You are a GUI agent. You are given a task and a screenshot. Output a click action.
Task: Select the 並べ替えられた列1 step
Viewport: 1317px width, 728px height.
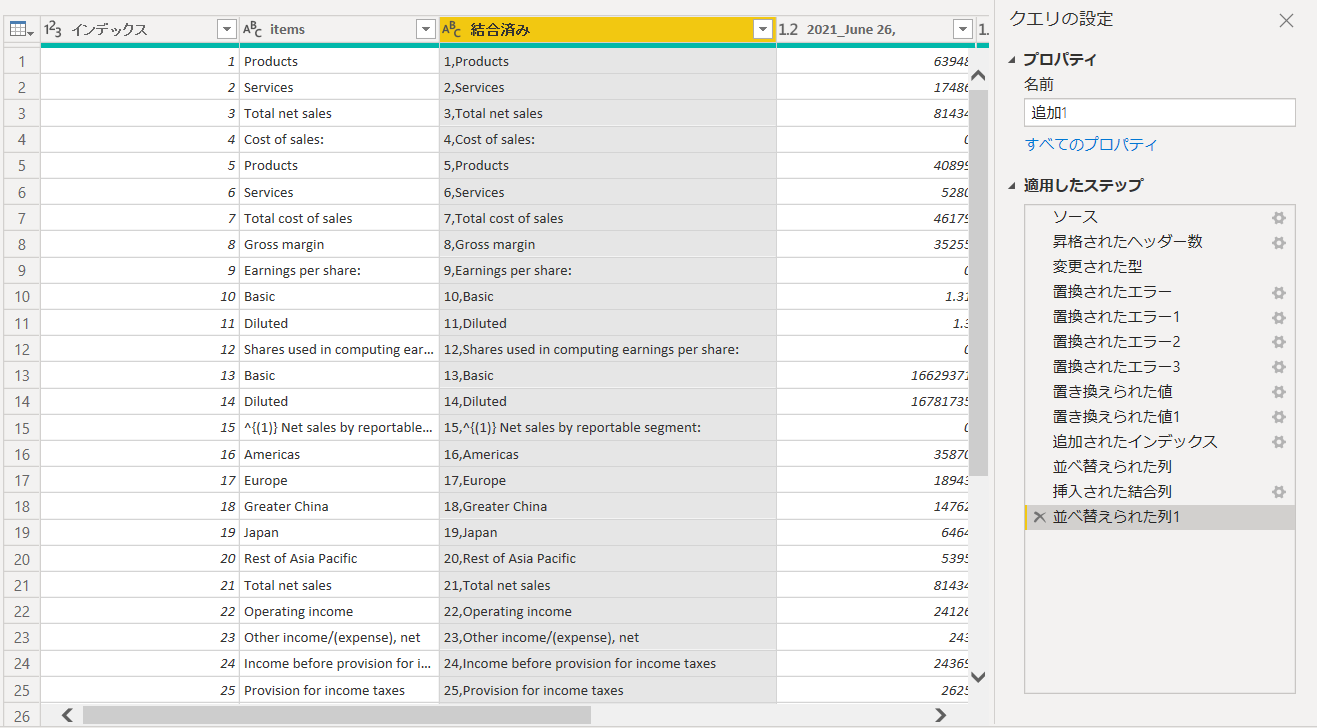click(1160, 517)
